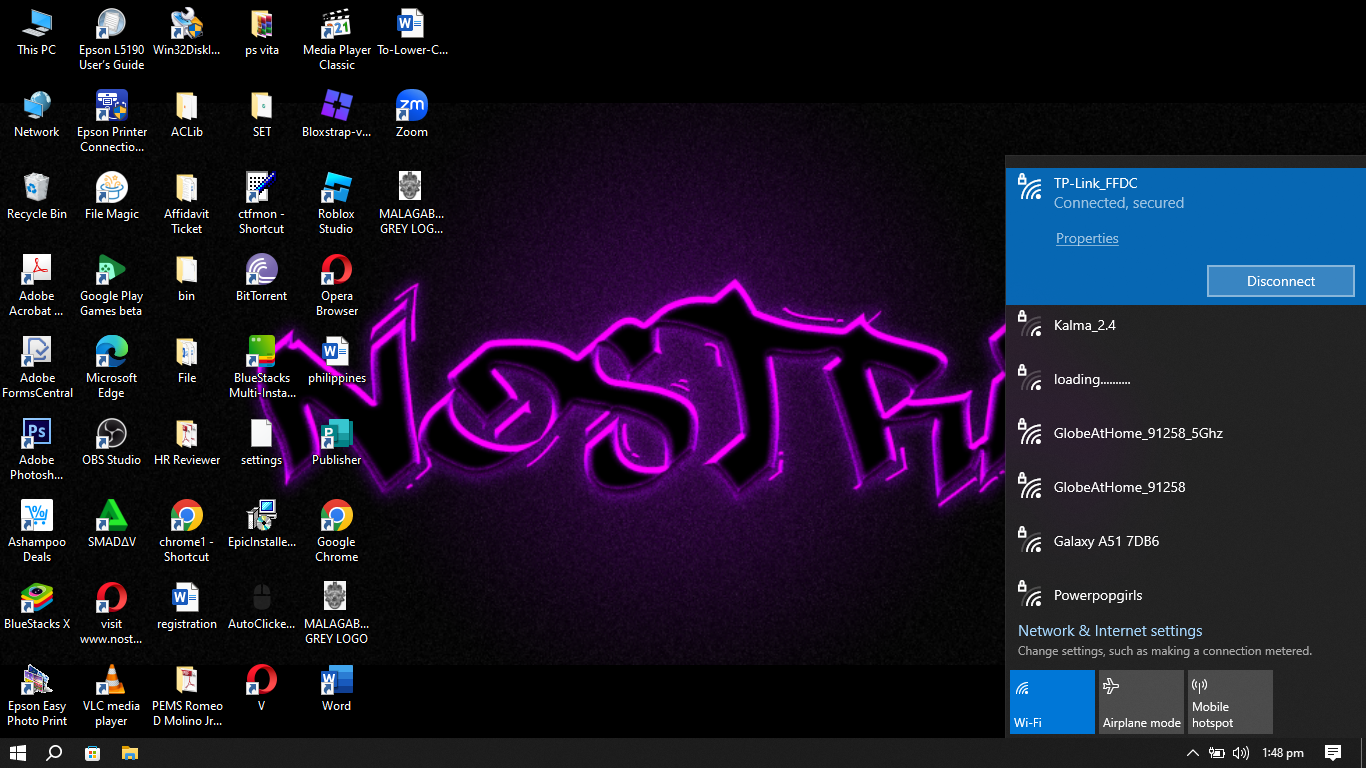1366x768 pixels.
Task: Select the SMADAV antivirus shortcut
Action: pos(112,524)
